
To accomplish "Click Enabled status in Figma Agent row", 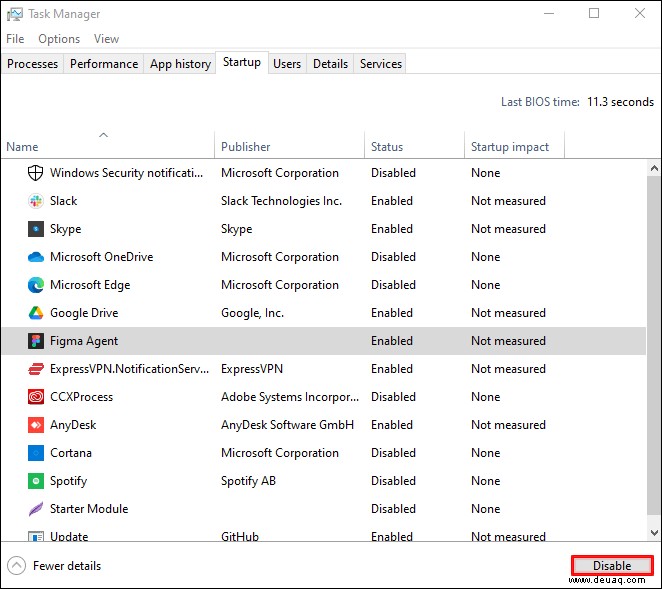I will click(392, 341).
